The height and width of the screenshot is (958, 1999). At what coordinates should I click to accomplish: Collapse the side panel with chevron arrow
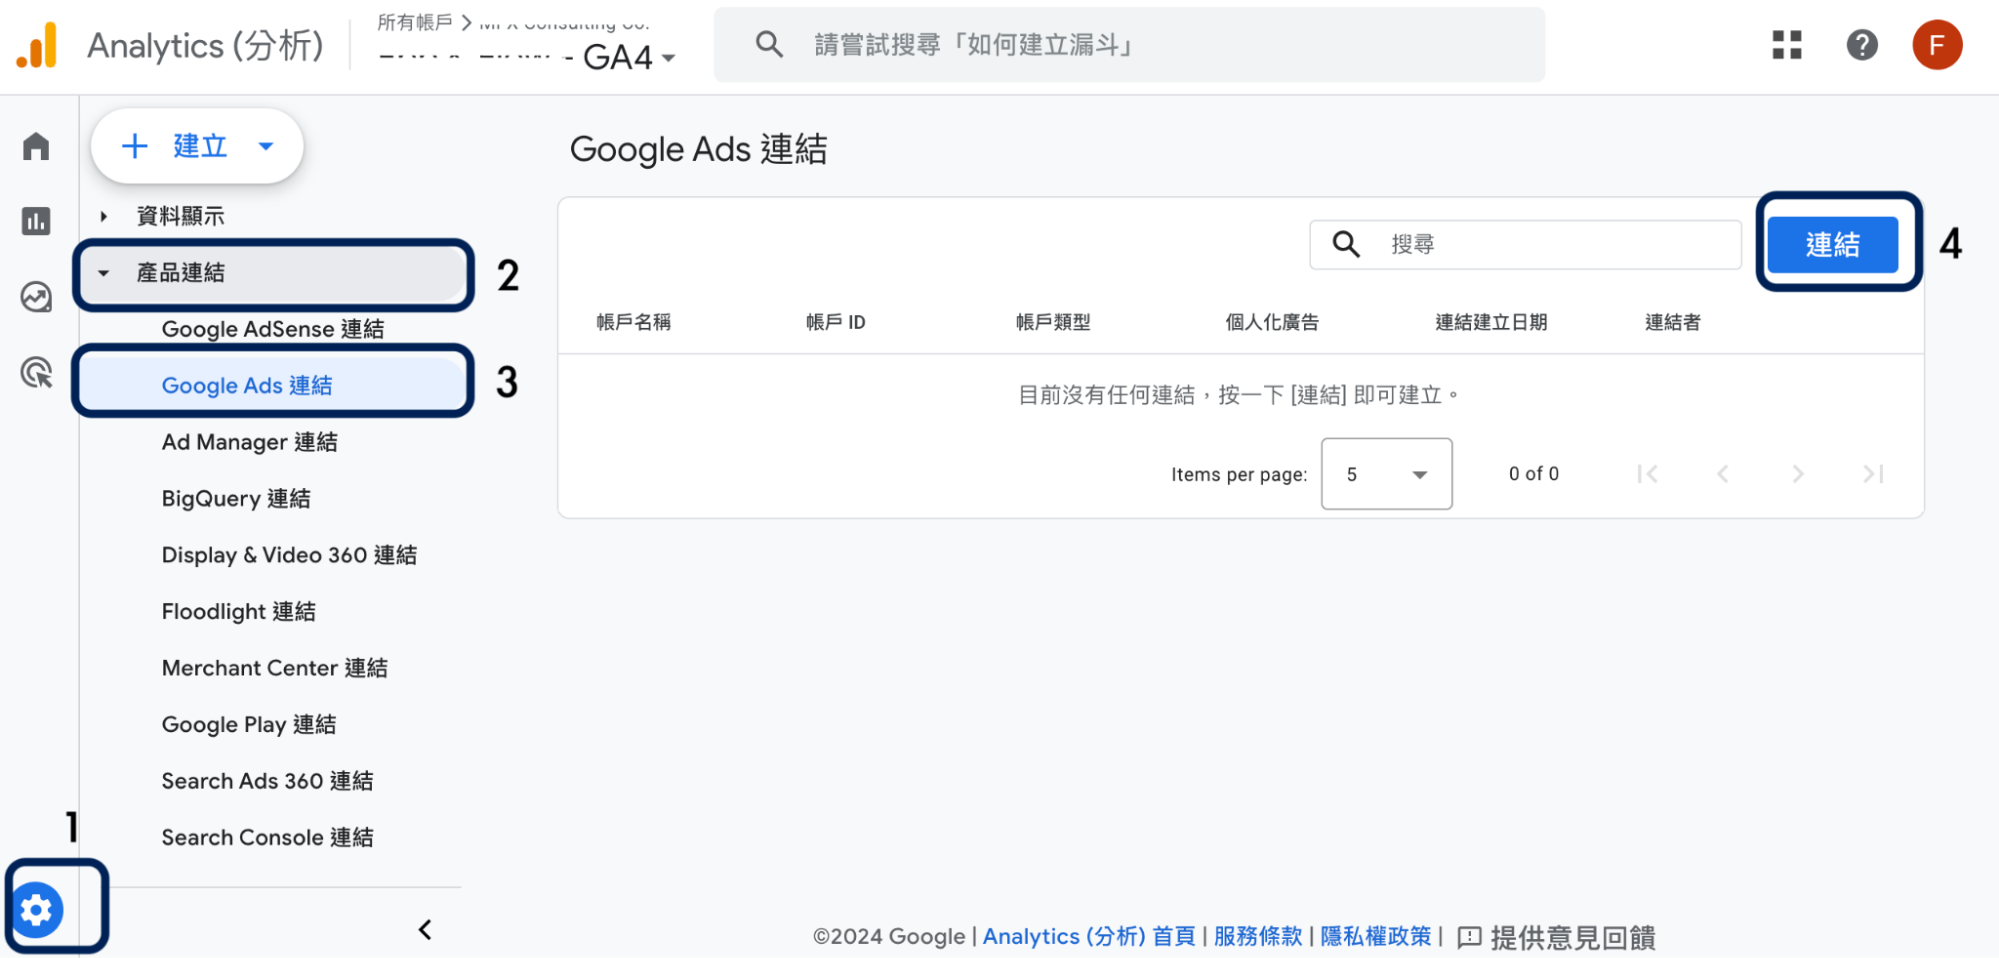pos(425,930)
